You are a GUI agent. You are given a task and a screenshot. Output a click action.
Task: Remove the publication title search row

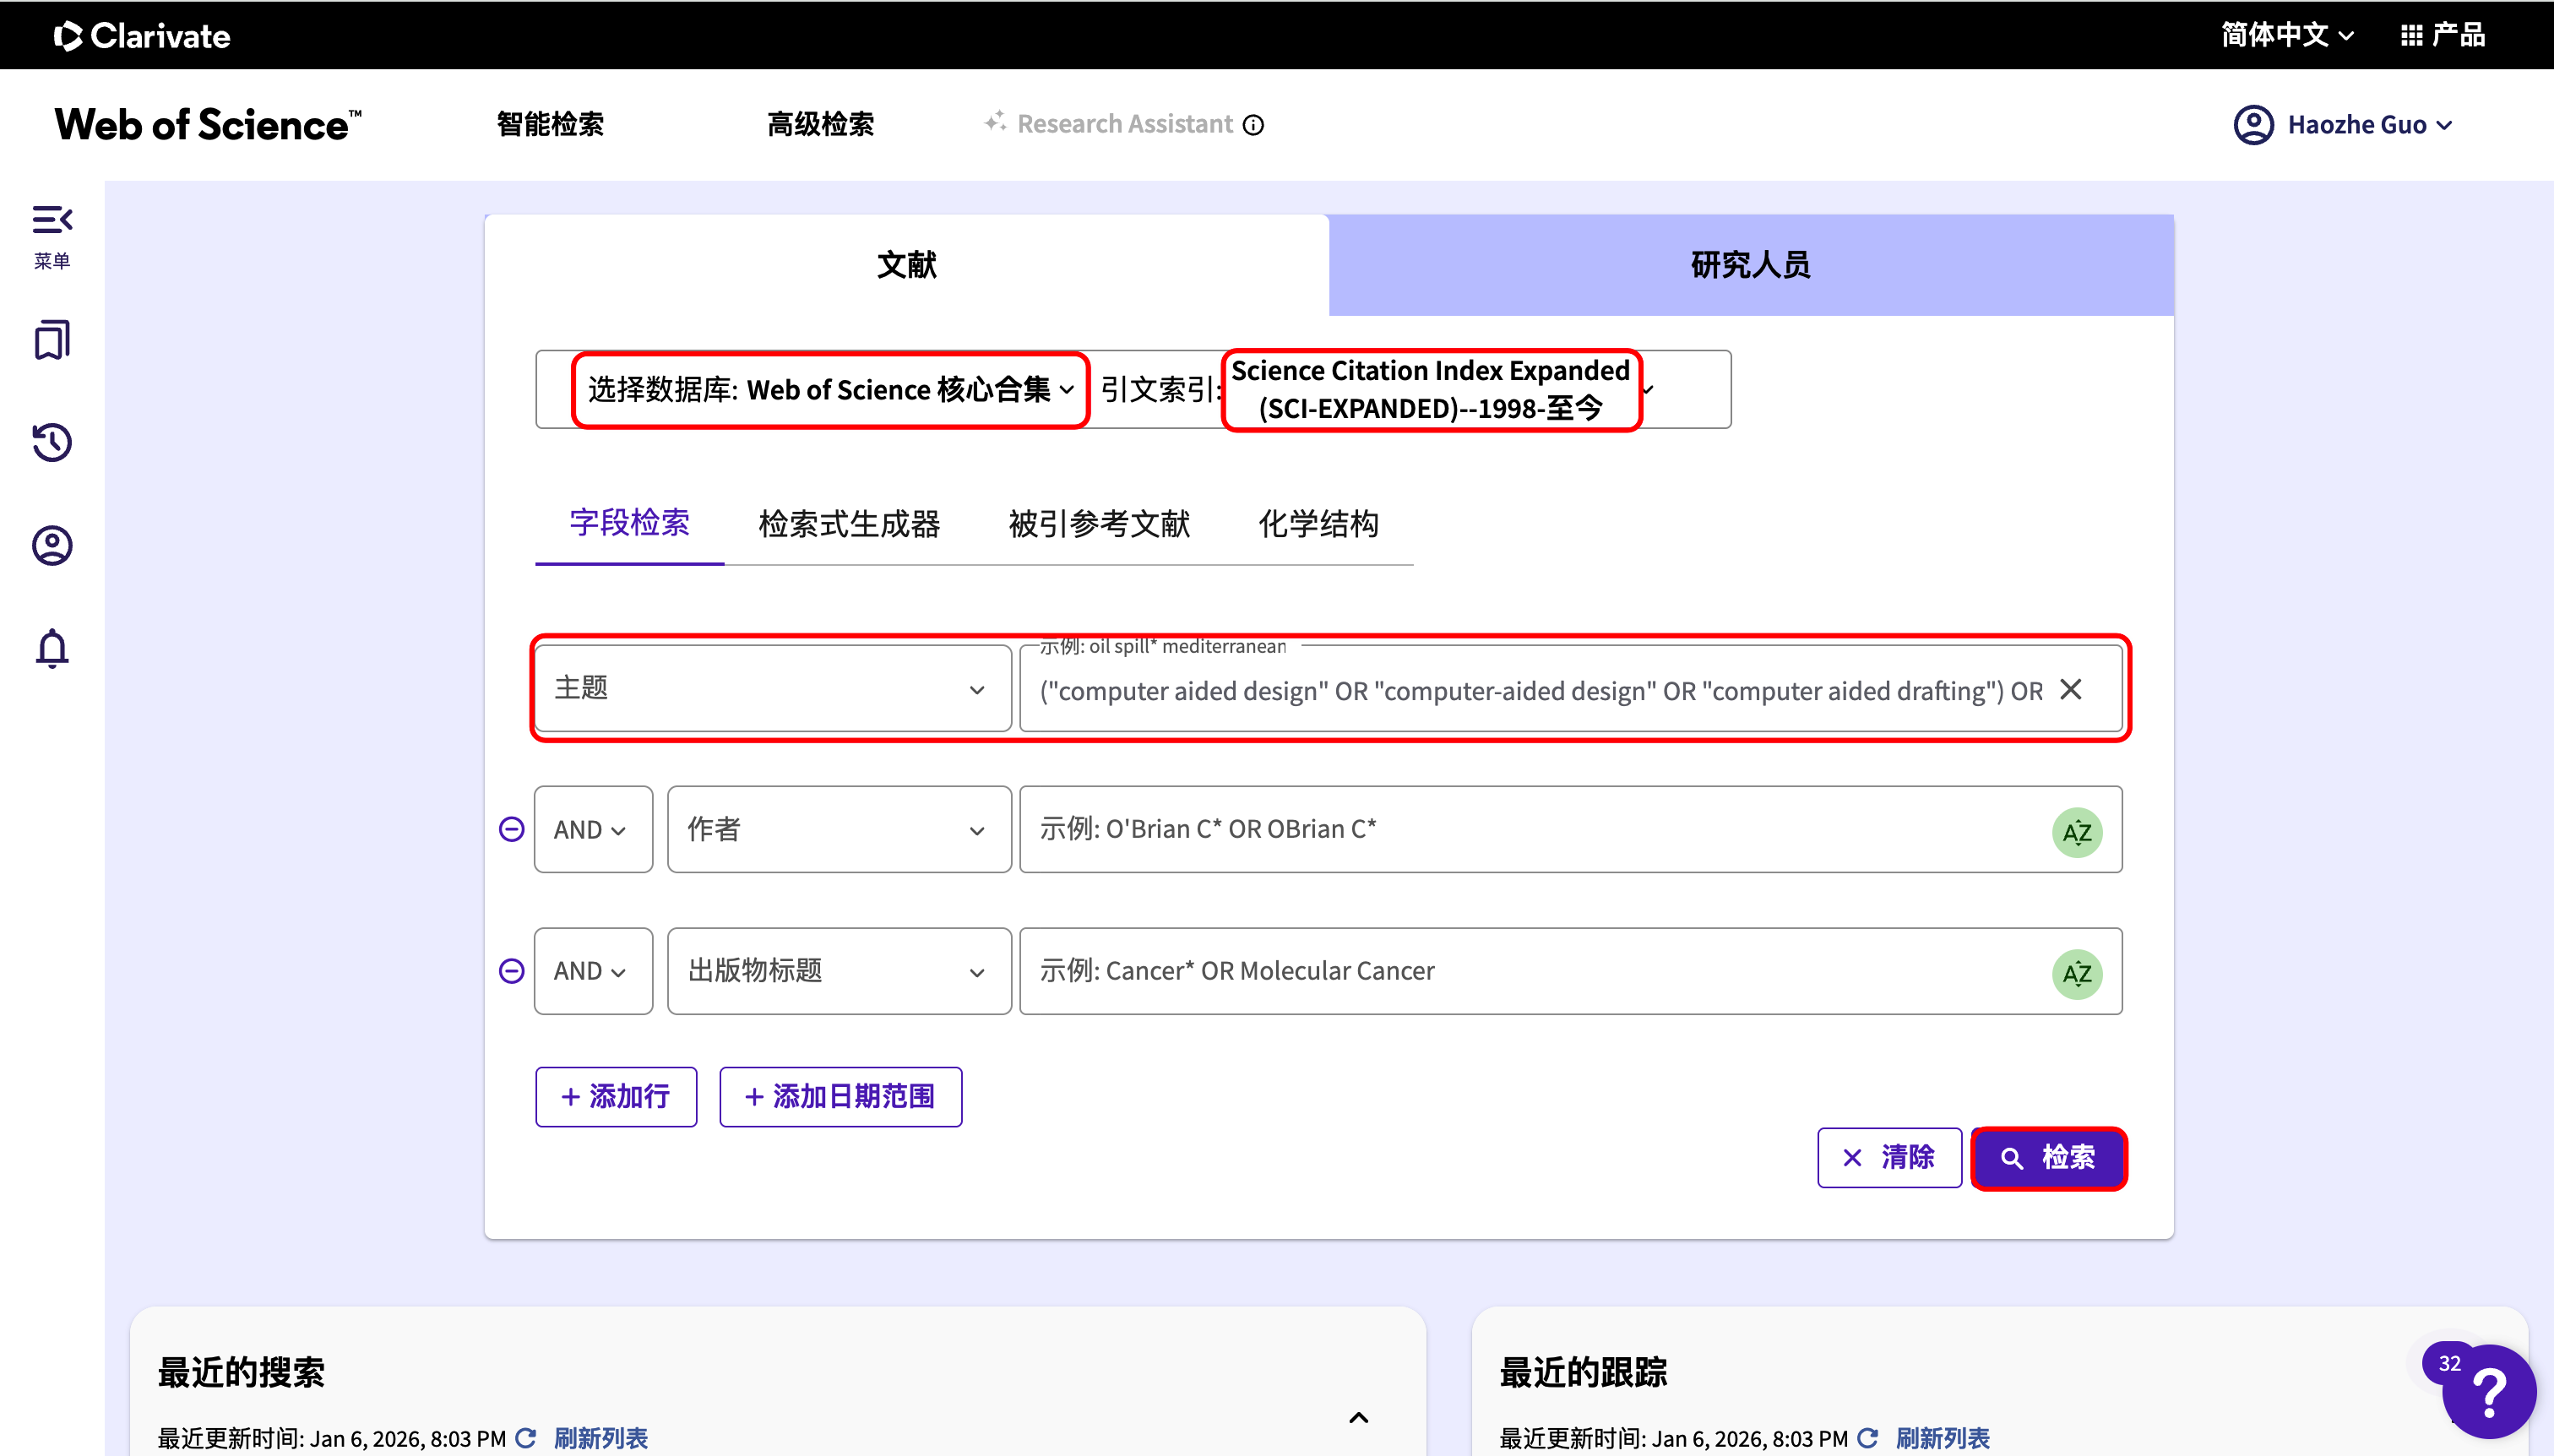click(x=511, y=971)
